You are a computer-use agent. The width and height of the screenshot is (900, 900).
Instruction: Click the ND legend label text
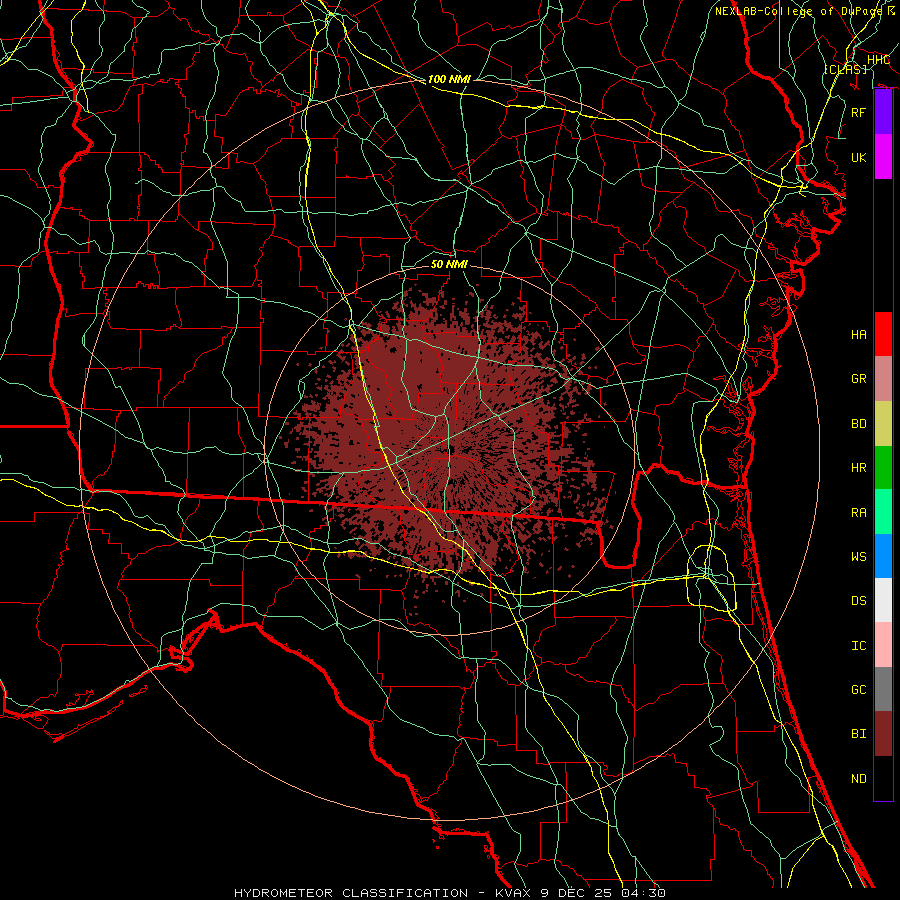859,779
